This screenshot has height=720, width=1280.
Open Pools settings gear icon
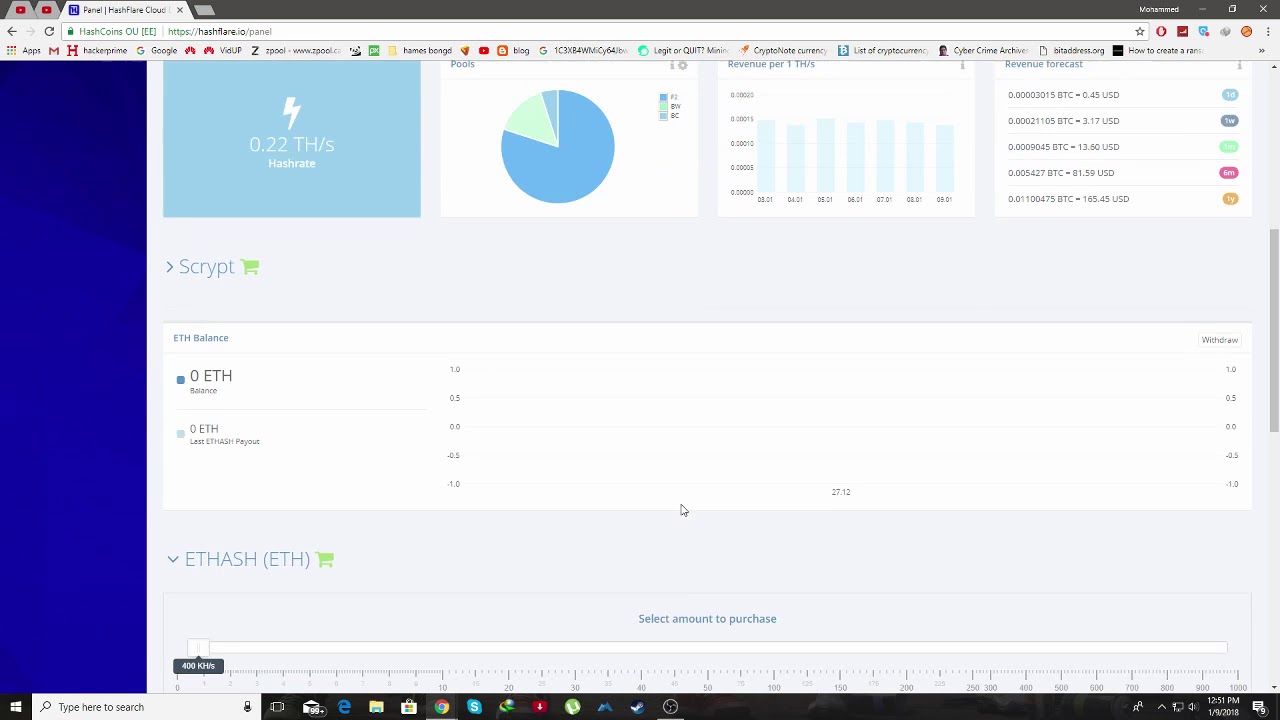(x=683, y=66)
